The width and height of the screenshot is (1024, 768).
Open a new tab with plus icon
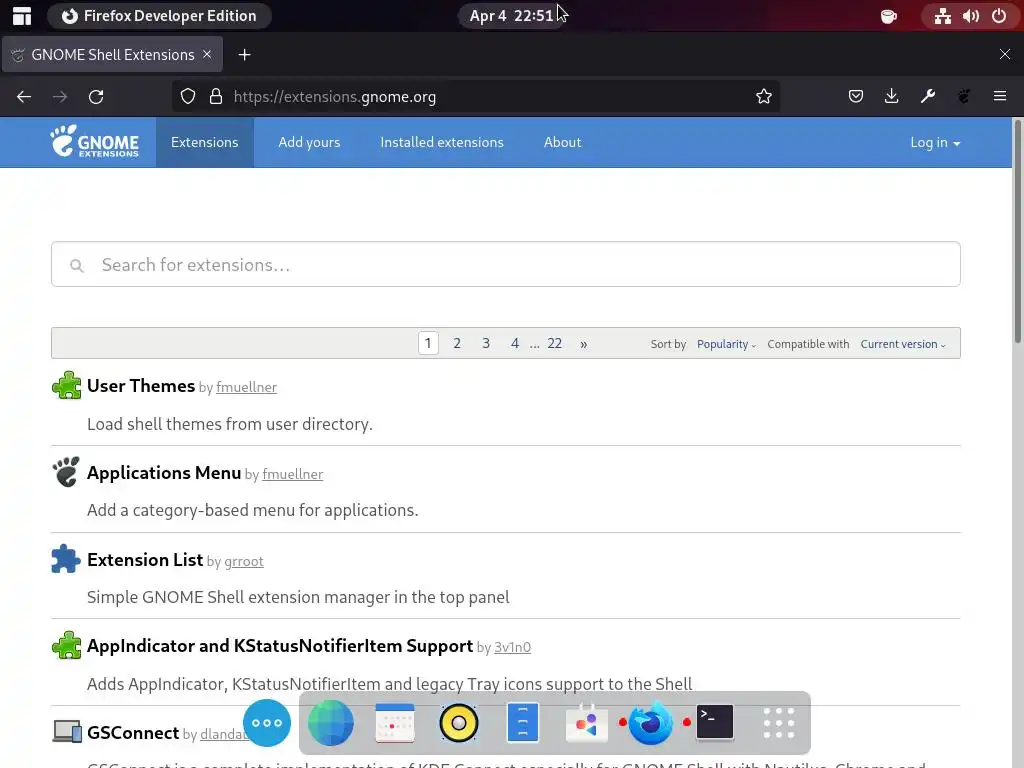click(x=244, y=55)
